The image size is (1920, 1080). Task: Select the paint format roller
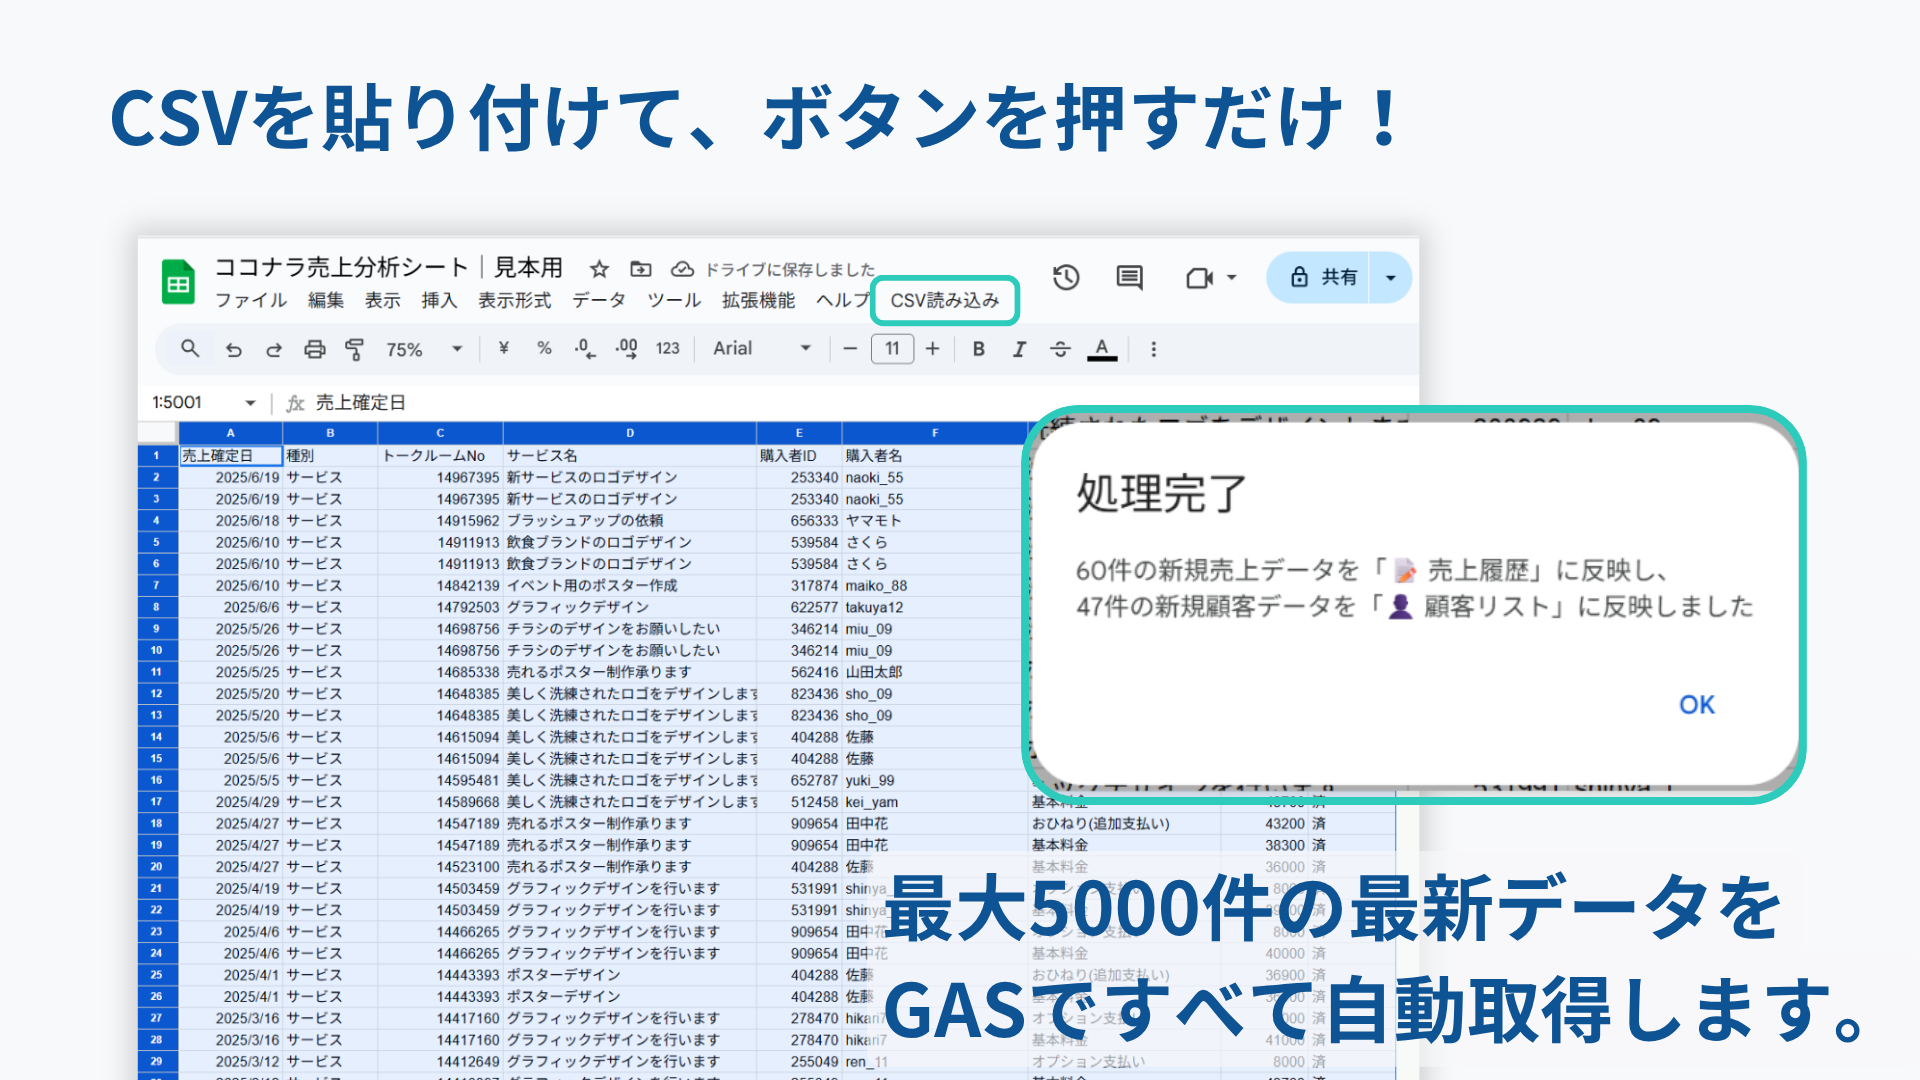coord(354,349)
